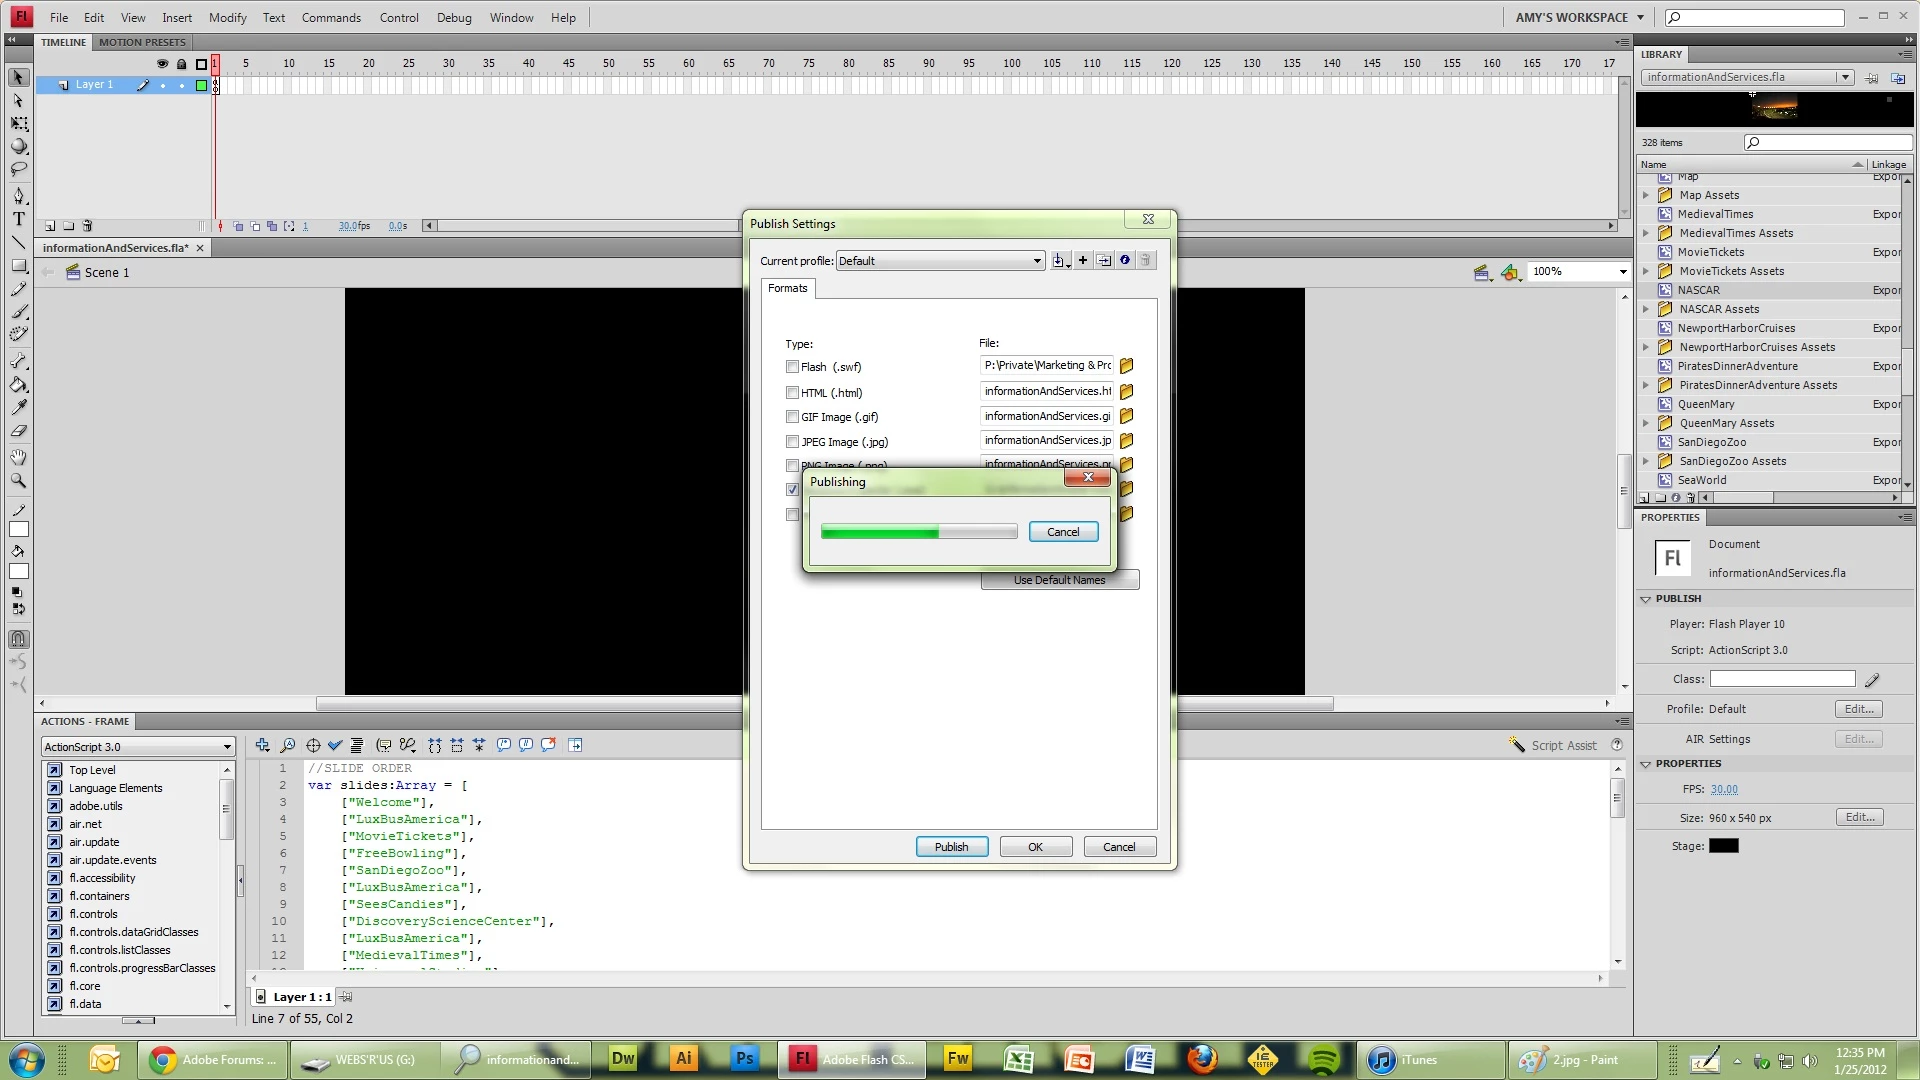Select the Eraser tool

pyautogui.click(x=19, y=432)
